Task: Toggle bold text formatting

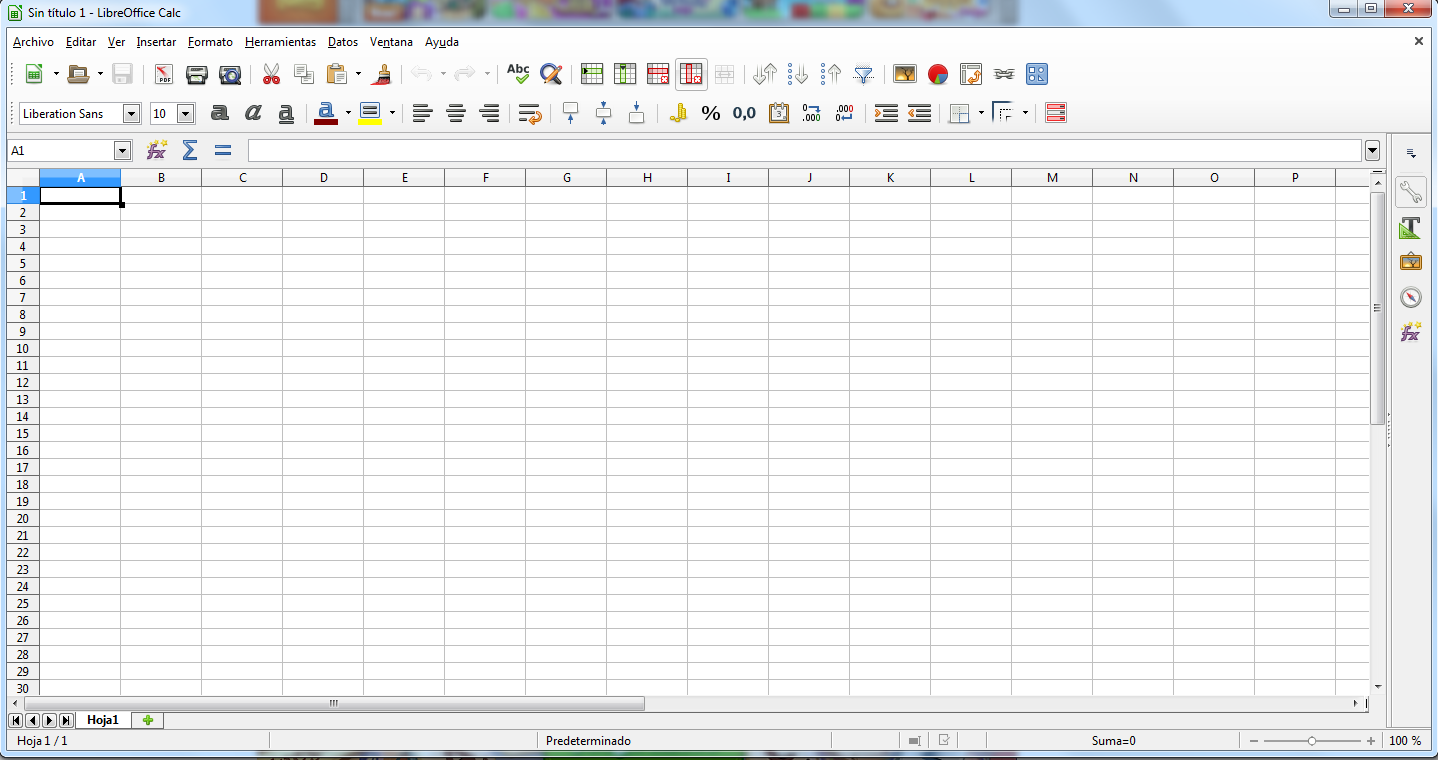Action: pos(220,114)
